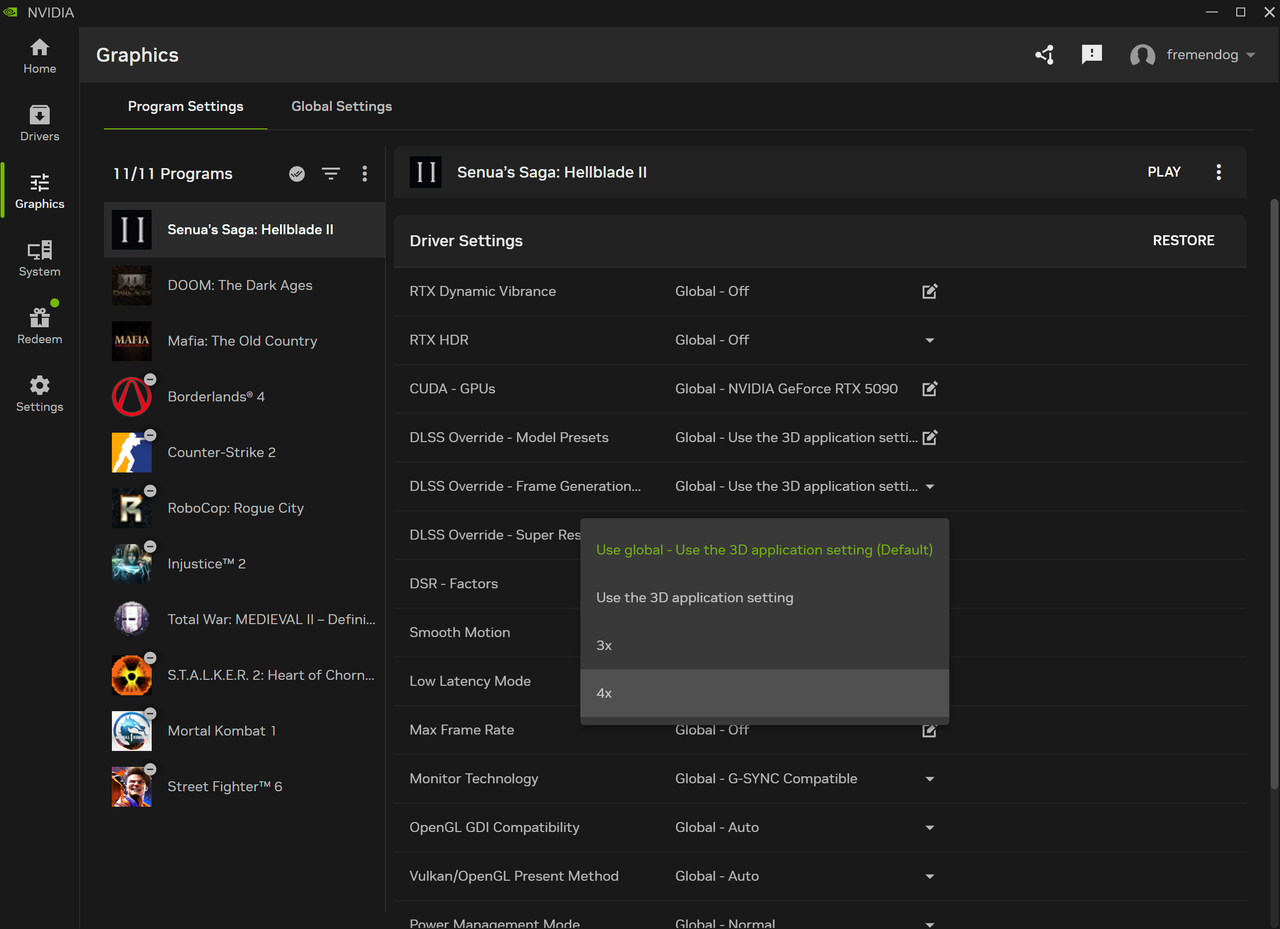This screenshot has height=929, width=1280.
Task: Choose Use global default option
Action: tap(764, 550)
